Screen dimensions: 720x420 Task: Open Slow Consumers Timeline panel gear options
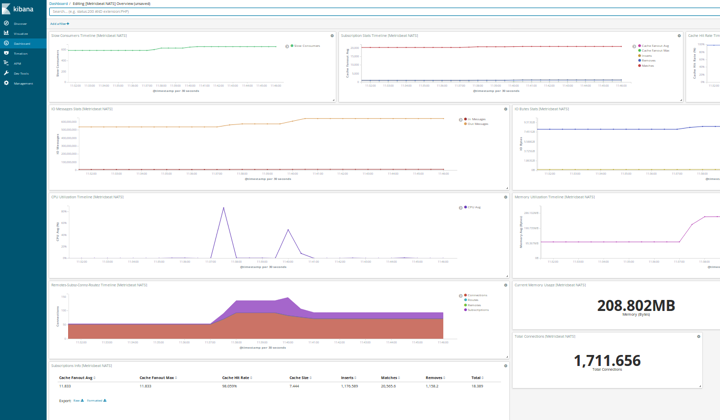pyautogui.click(x=332, y=35)
